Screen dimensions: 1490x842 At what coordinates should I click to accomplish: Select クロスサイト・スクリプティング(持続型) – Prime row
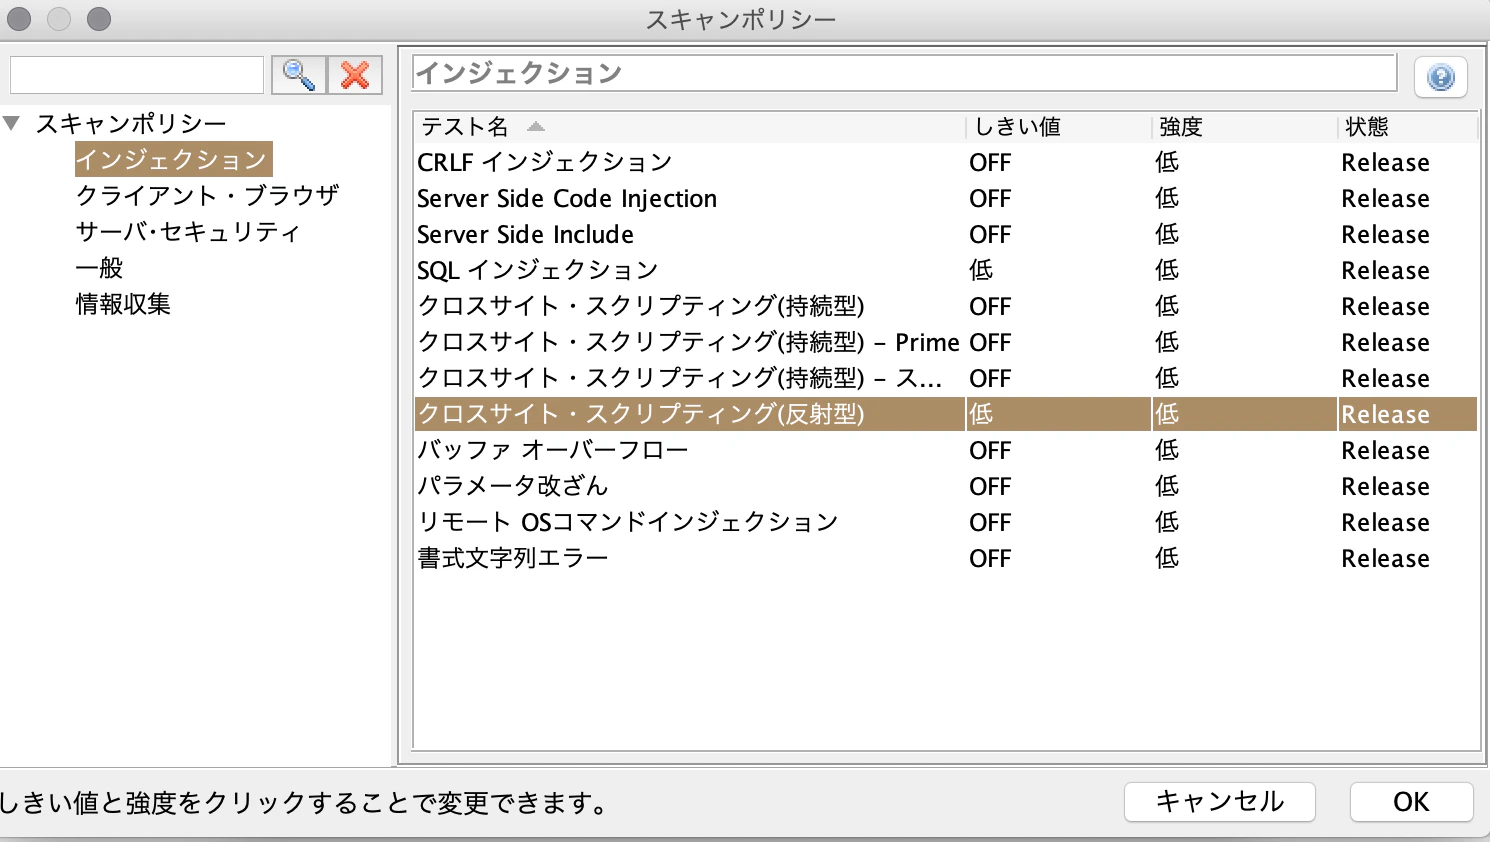(946, 342)
